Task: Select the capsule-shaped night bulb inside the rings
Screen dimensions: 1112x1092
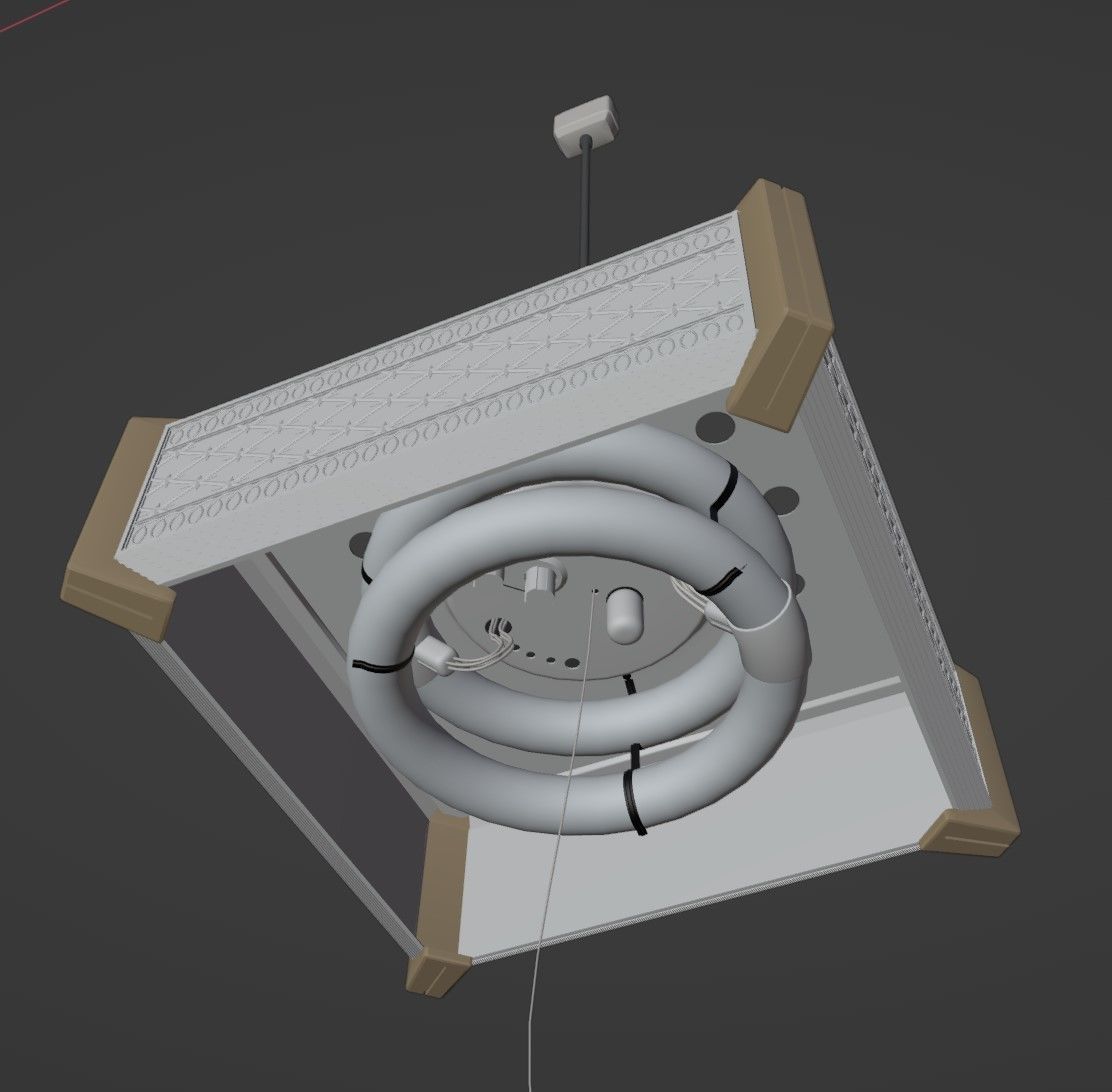Action: [x=625, y=614]
